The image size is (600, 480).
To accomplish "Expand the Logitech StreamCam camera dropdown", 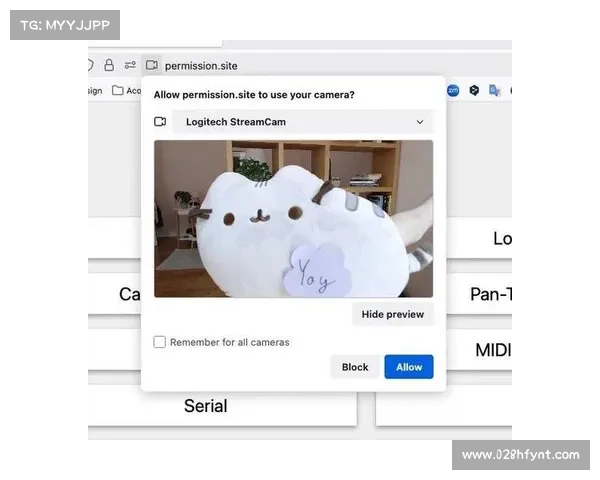I will click(x=302, y=122).
